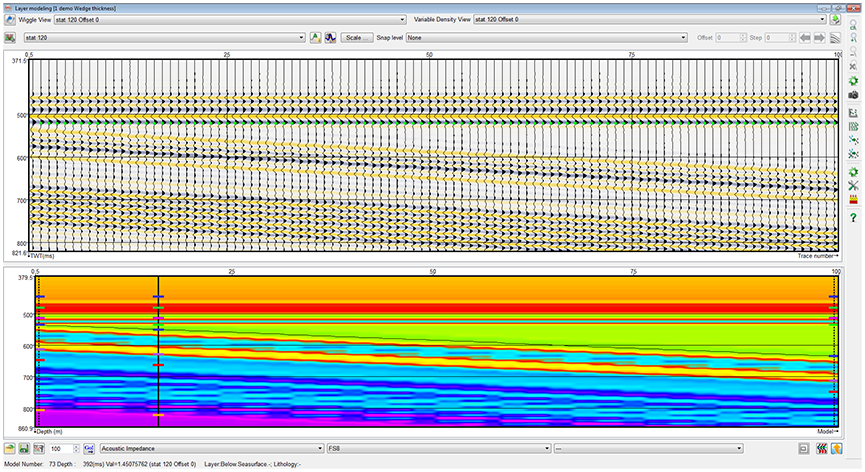Open the model folder icon at bottom left
This screenshot has width=865, height=472.
(x=9, y=450)
